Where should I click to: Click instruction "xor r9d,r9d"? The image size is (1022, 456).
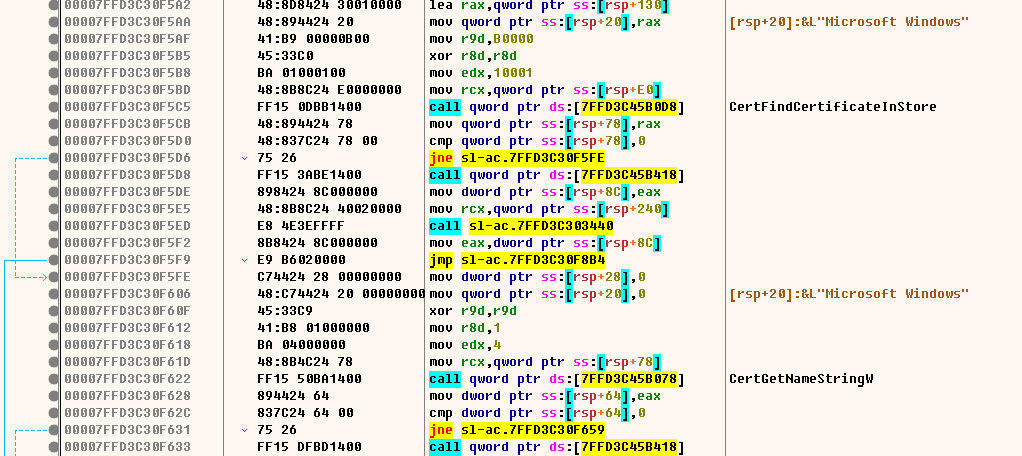click(x=473, y=311)
